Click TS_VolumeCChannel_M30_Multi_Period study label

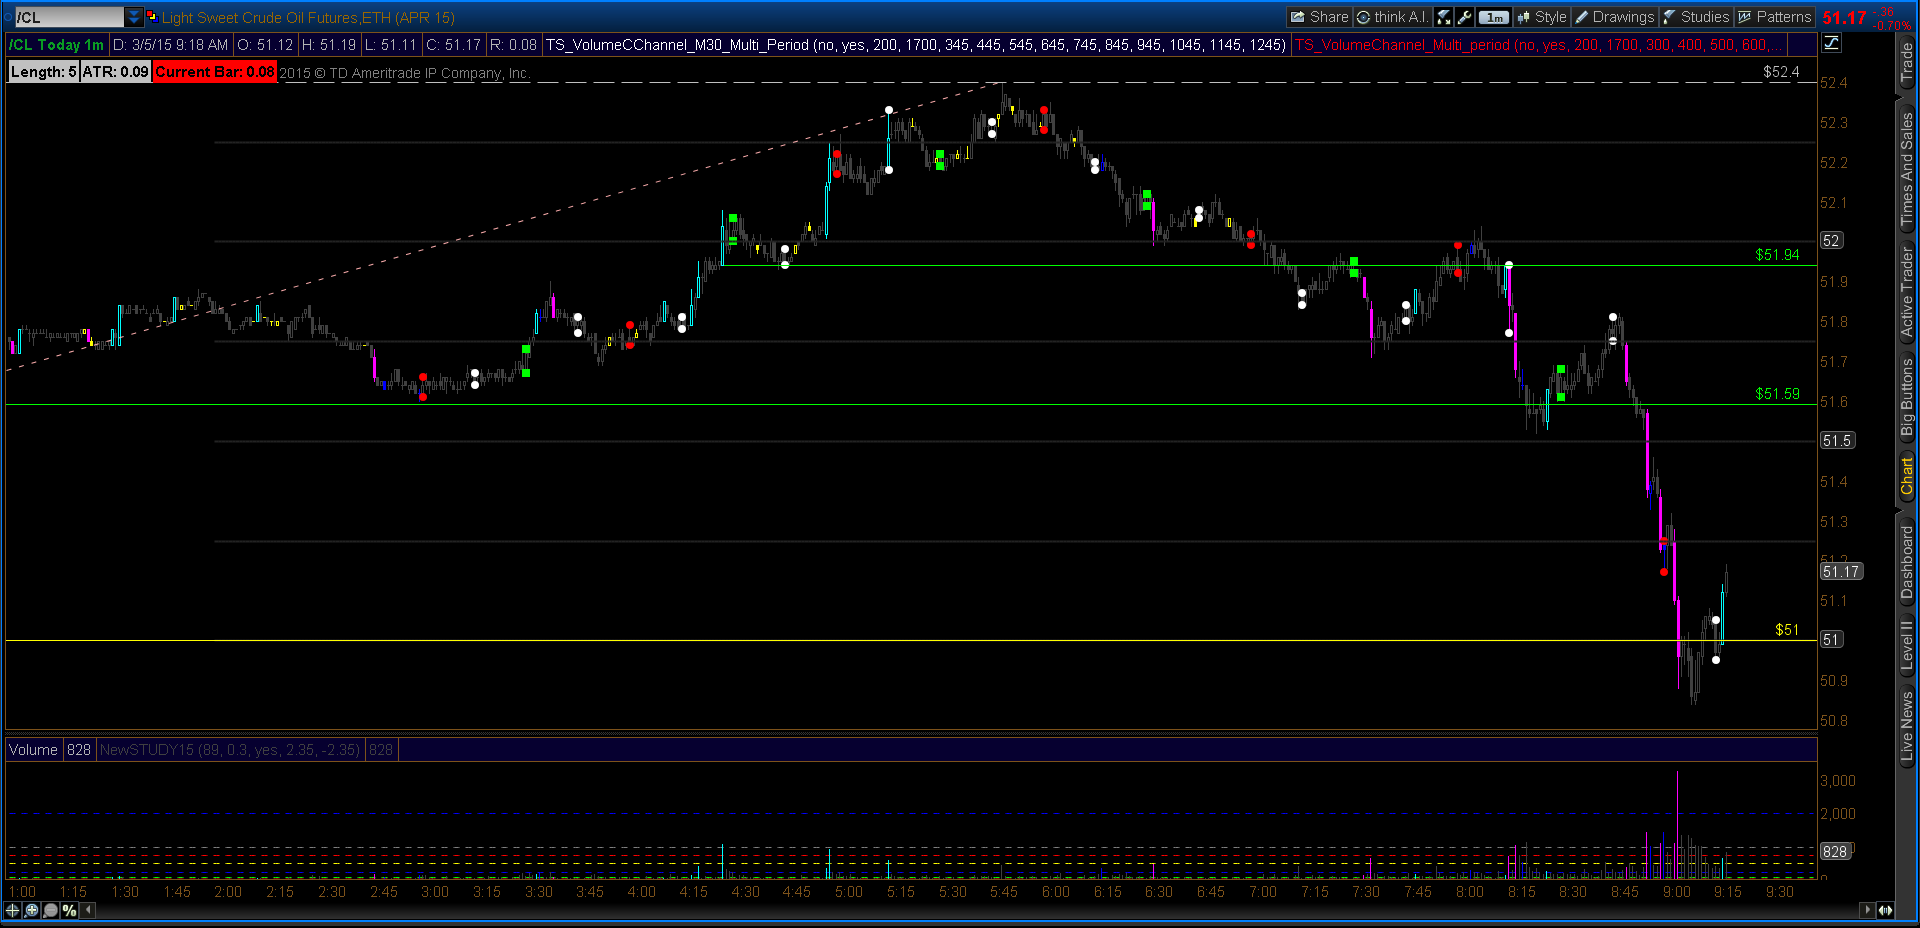[x=915, y=45]
